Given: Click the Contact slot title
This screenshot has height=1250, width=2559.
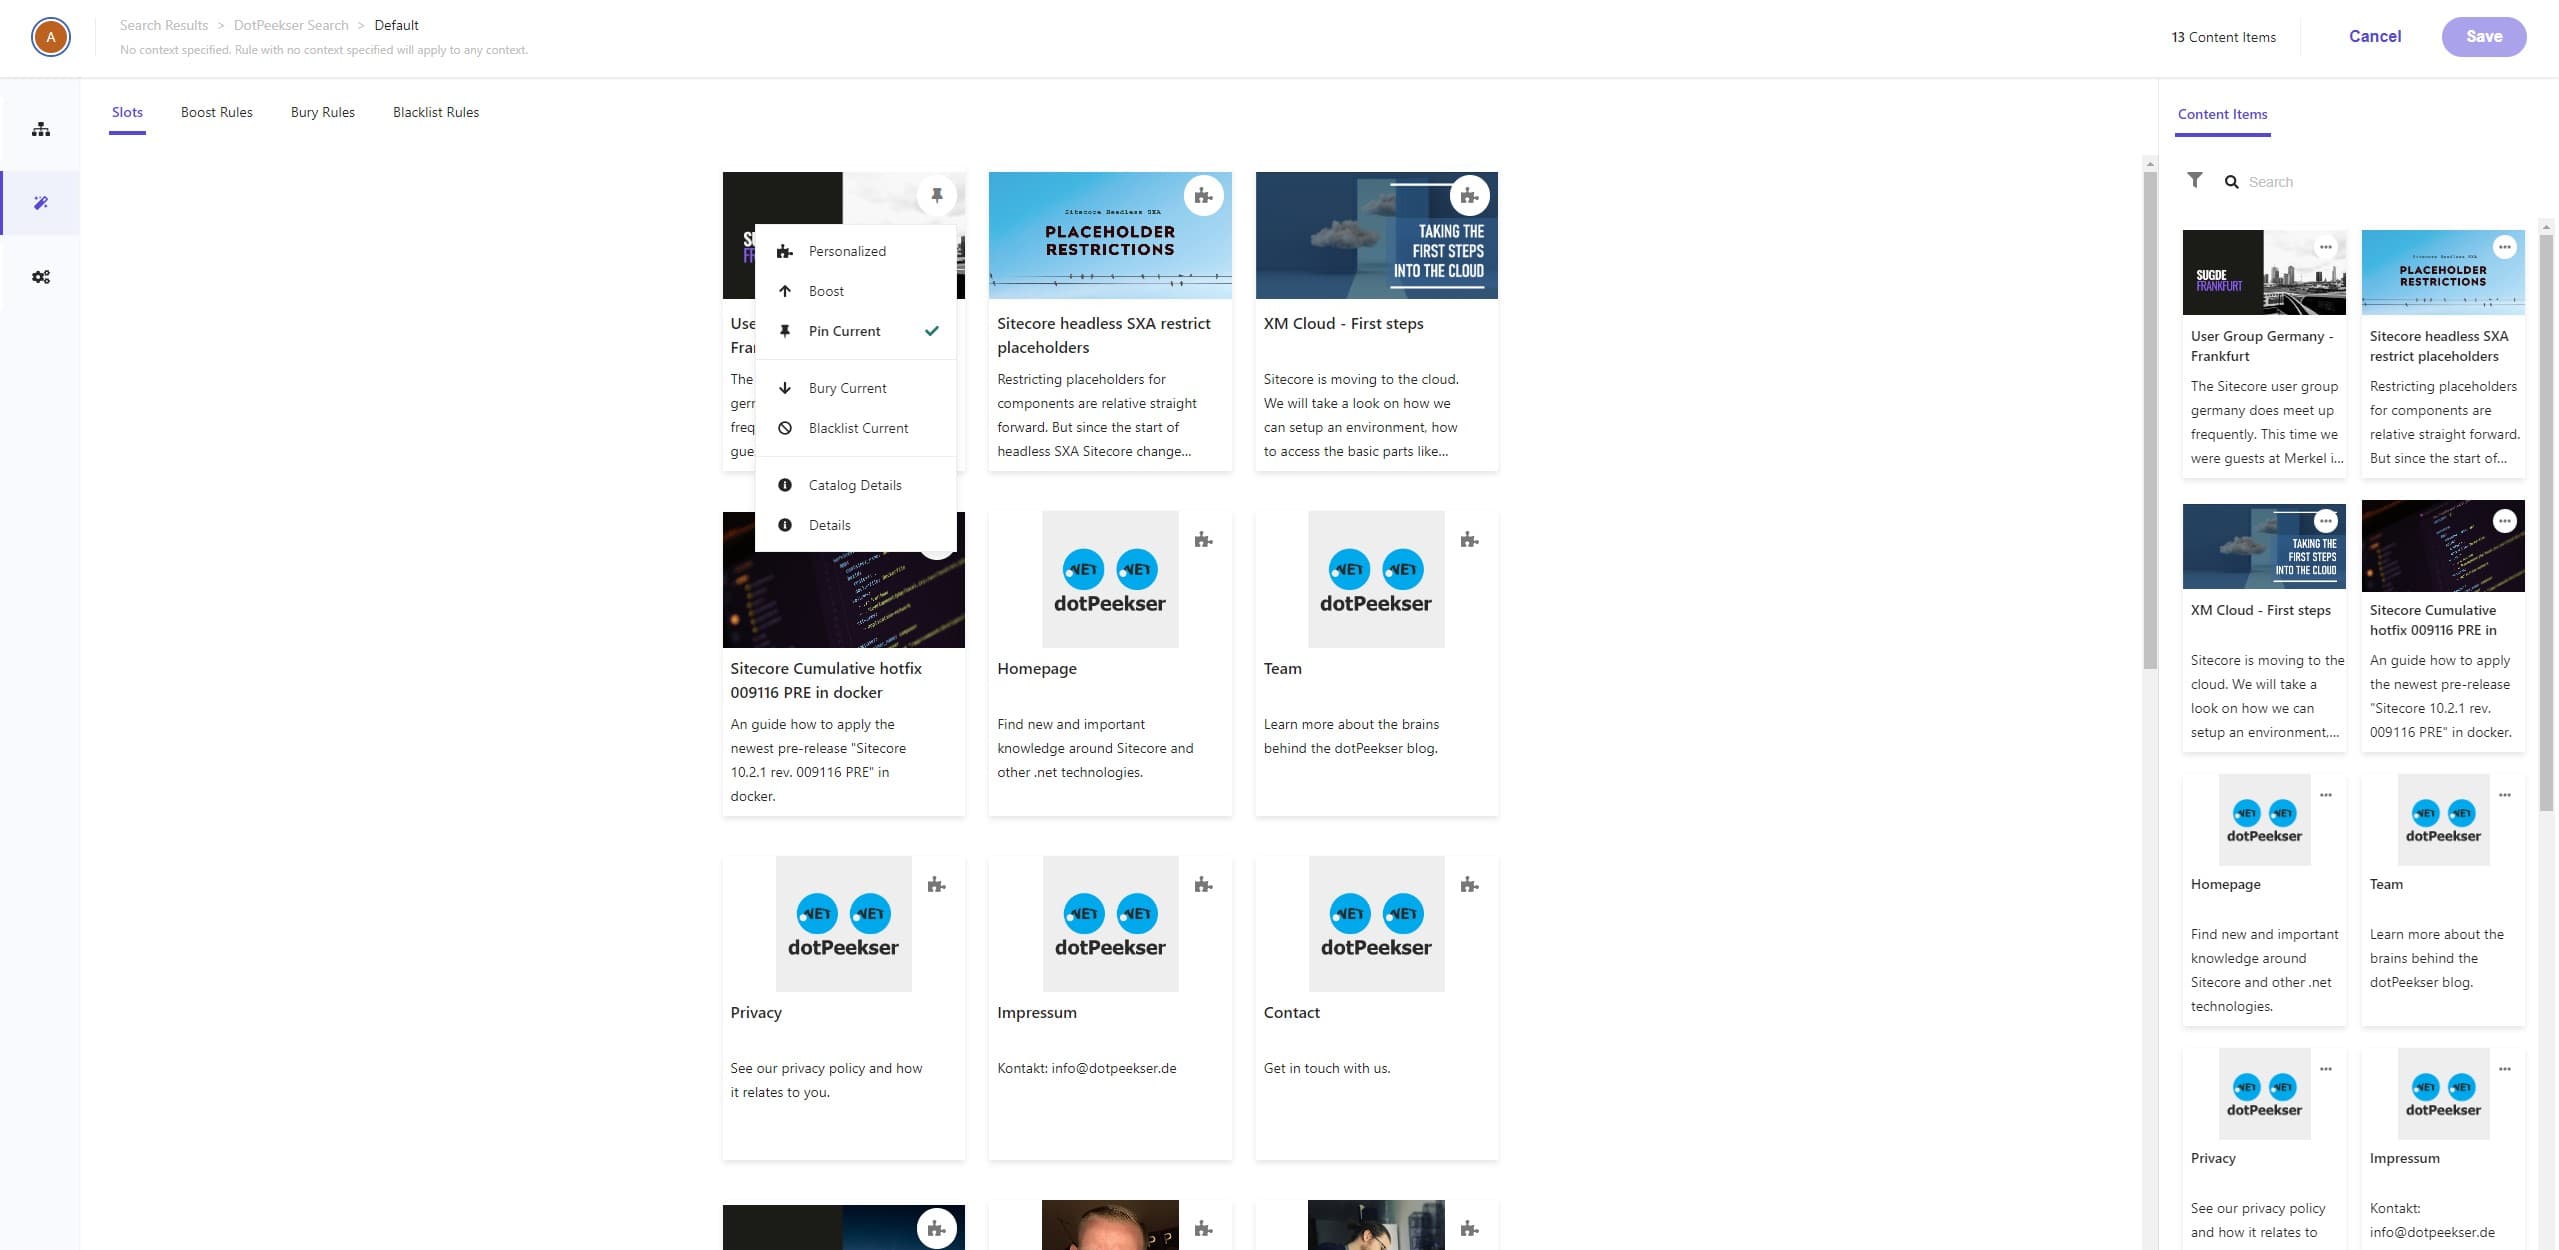Looking at the screenshot, I should pos(1291,1012).
